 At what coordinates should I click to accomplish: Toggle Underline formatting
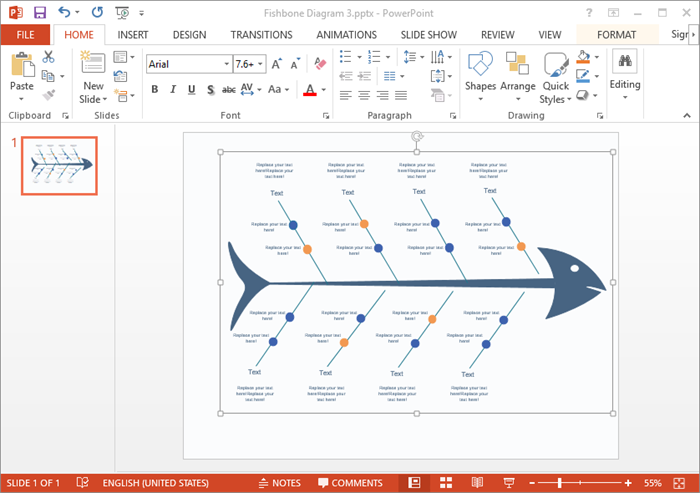coord(192,90)
